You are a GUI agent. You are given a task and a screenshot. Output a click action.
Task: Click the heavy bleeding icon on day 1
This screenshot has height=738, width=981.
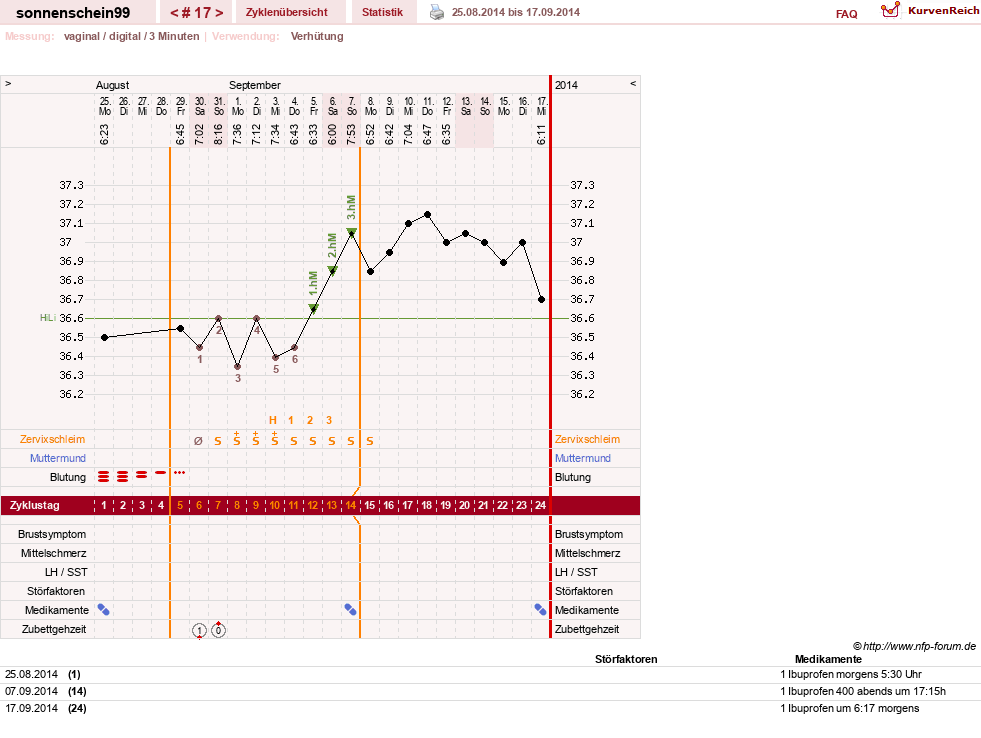coord(104,477)
